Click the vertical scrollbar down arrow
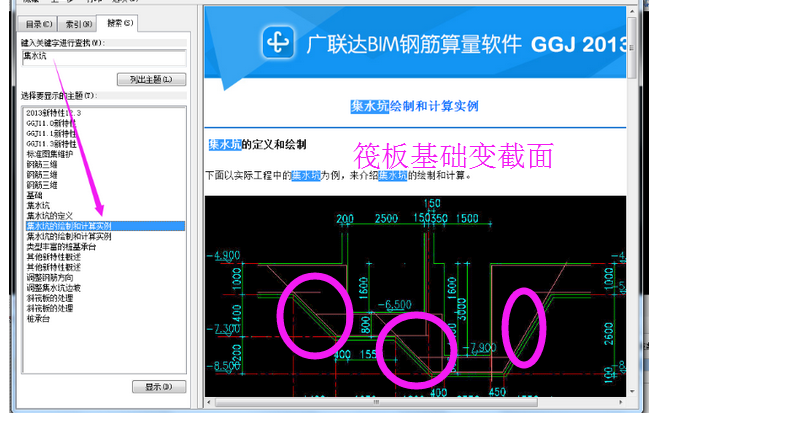This screenshot has height=426, width=785. pos(632,392)
